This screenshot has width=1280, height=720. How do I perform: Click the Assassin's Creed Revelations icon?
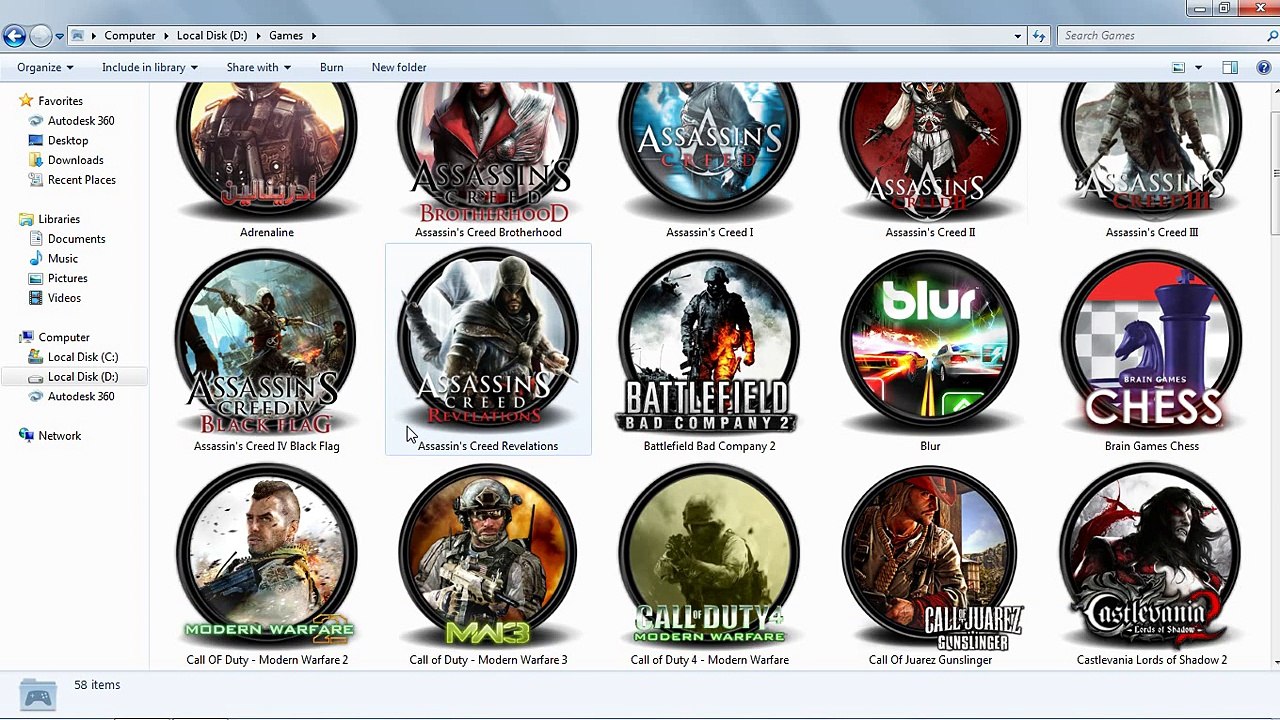[x=488, y=342]
